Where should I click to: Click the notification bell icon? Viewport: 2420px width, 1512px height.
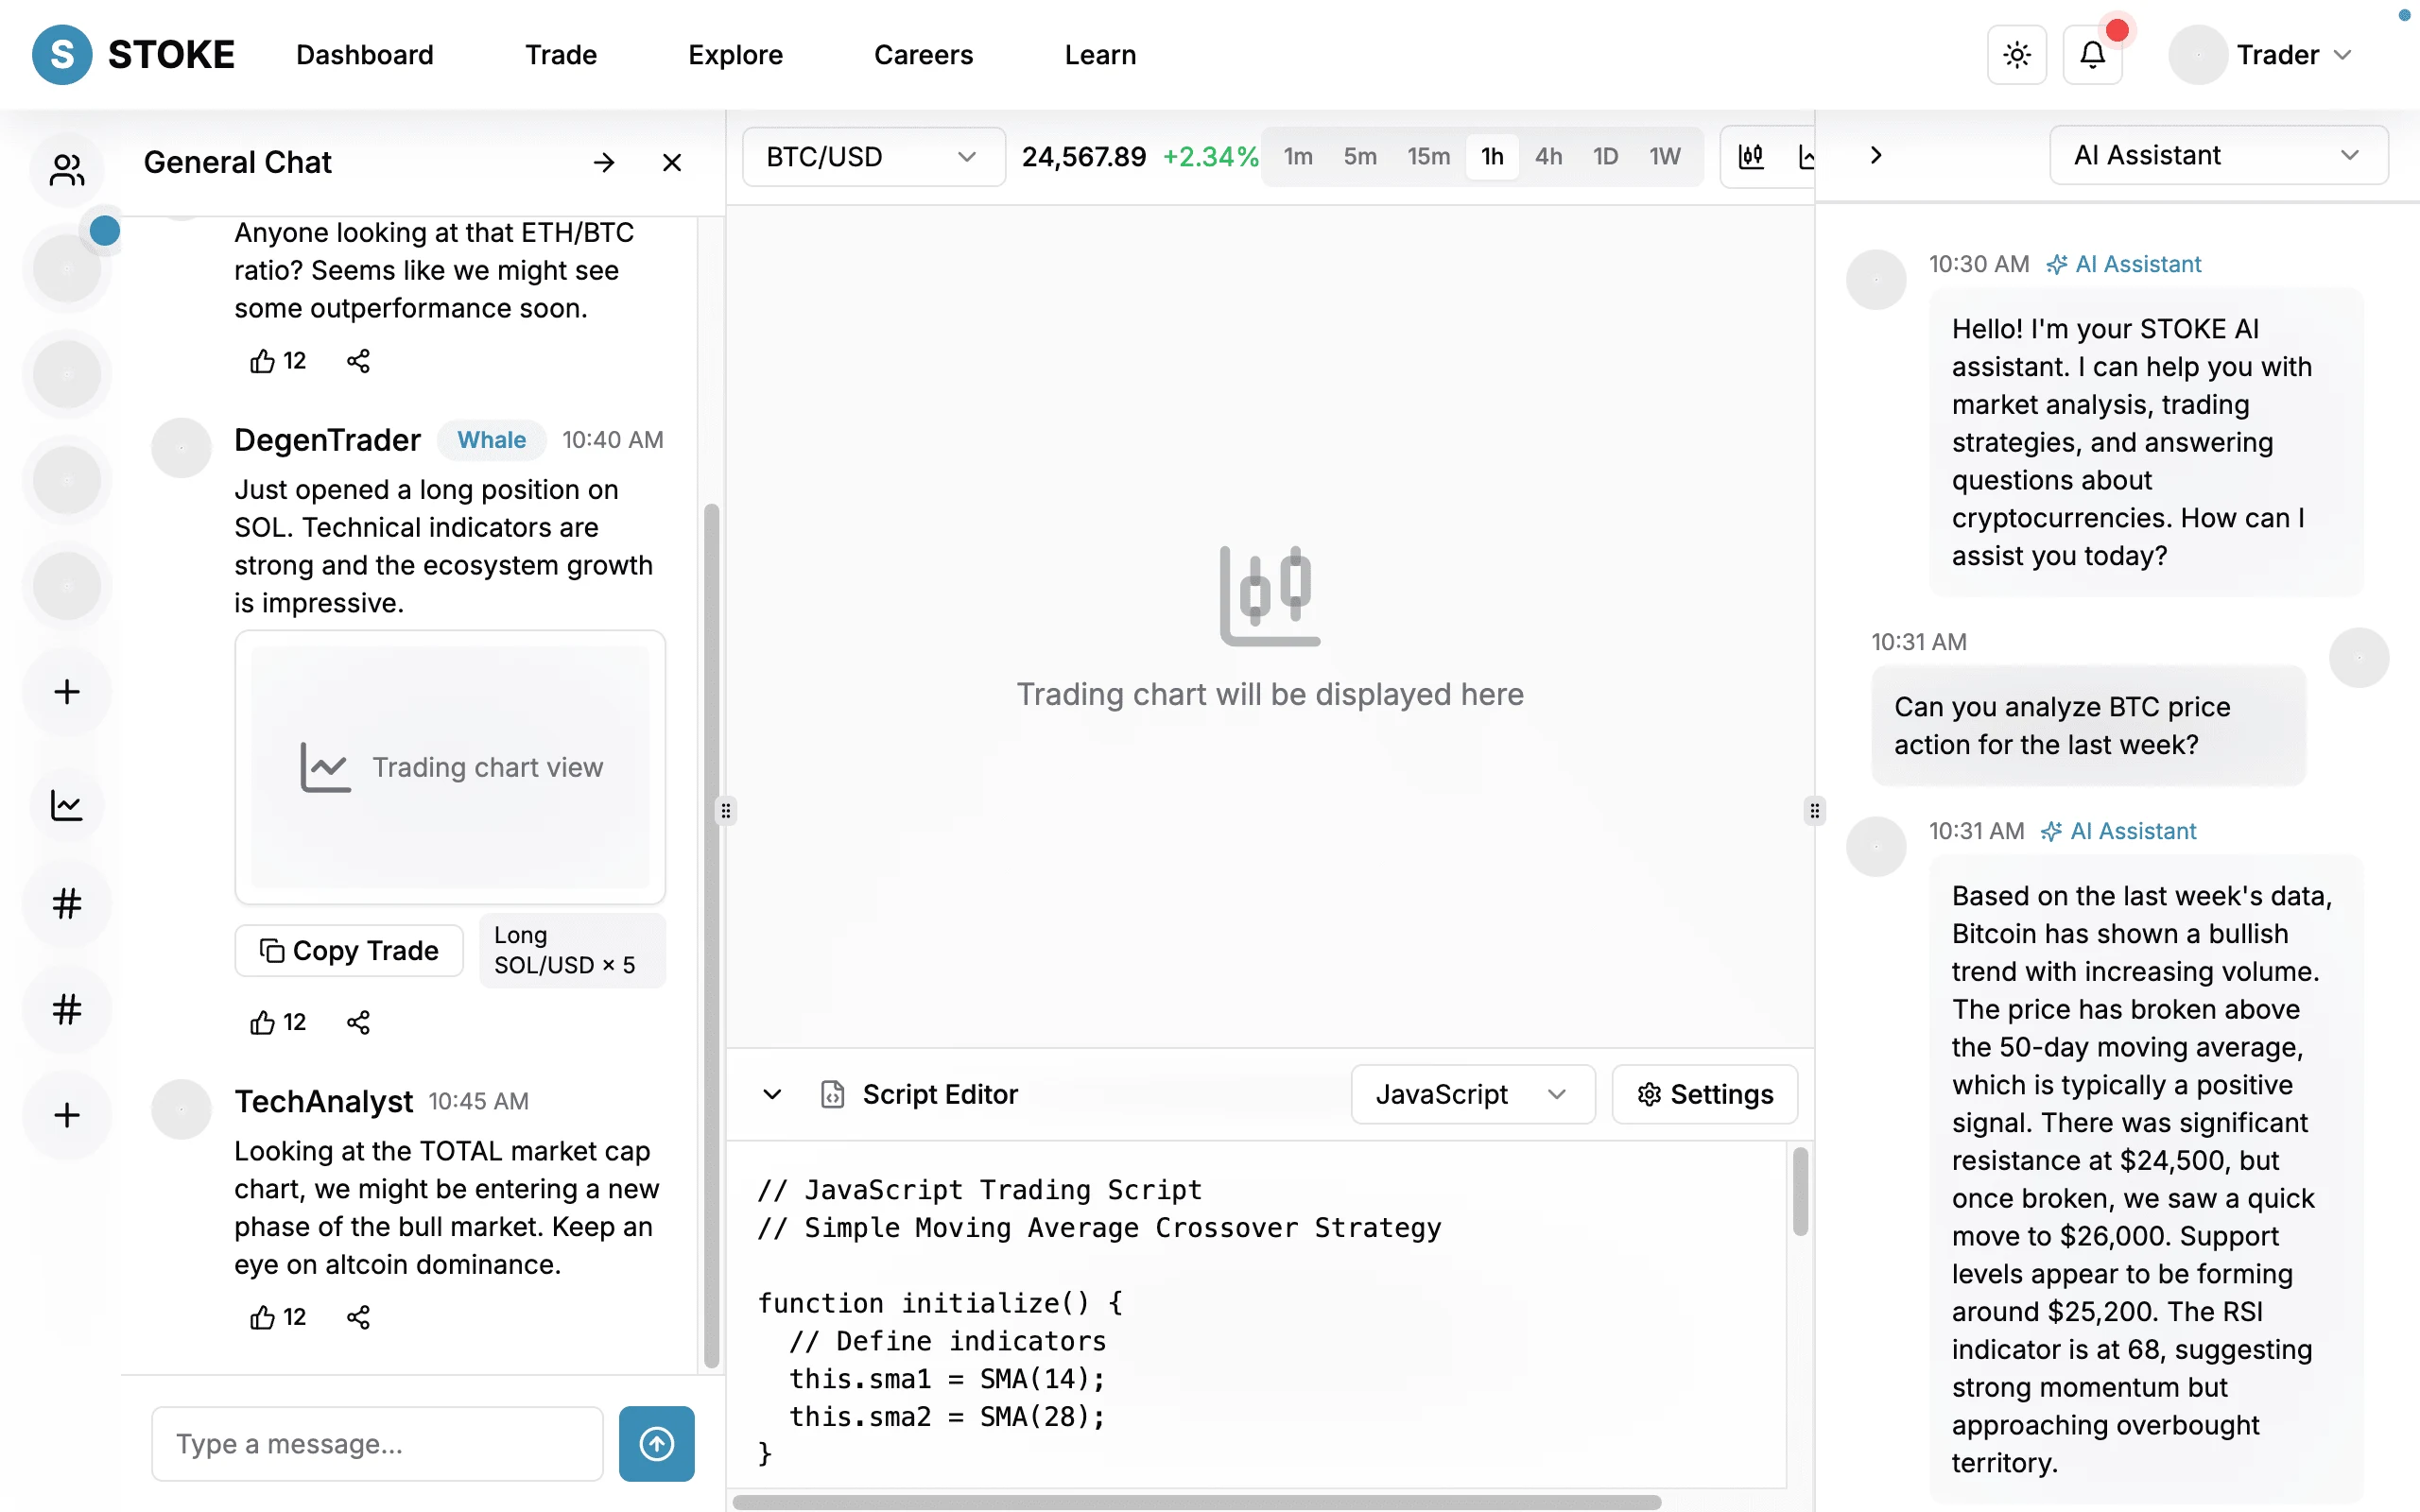pyautogui.click(x=2092, y=55)
